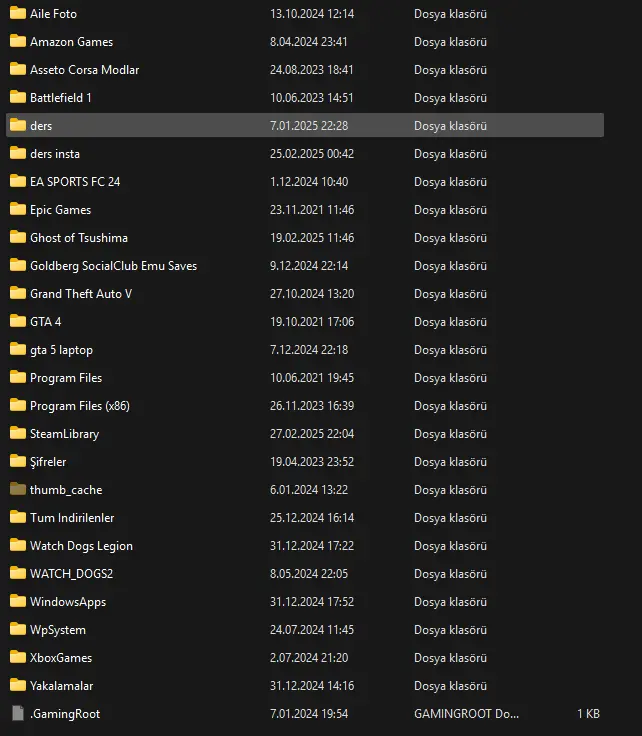Viewport: 642px width, 736px height.
Task: Click the Program Files folder icon
Action: [18, 377]
